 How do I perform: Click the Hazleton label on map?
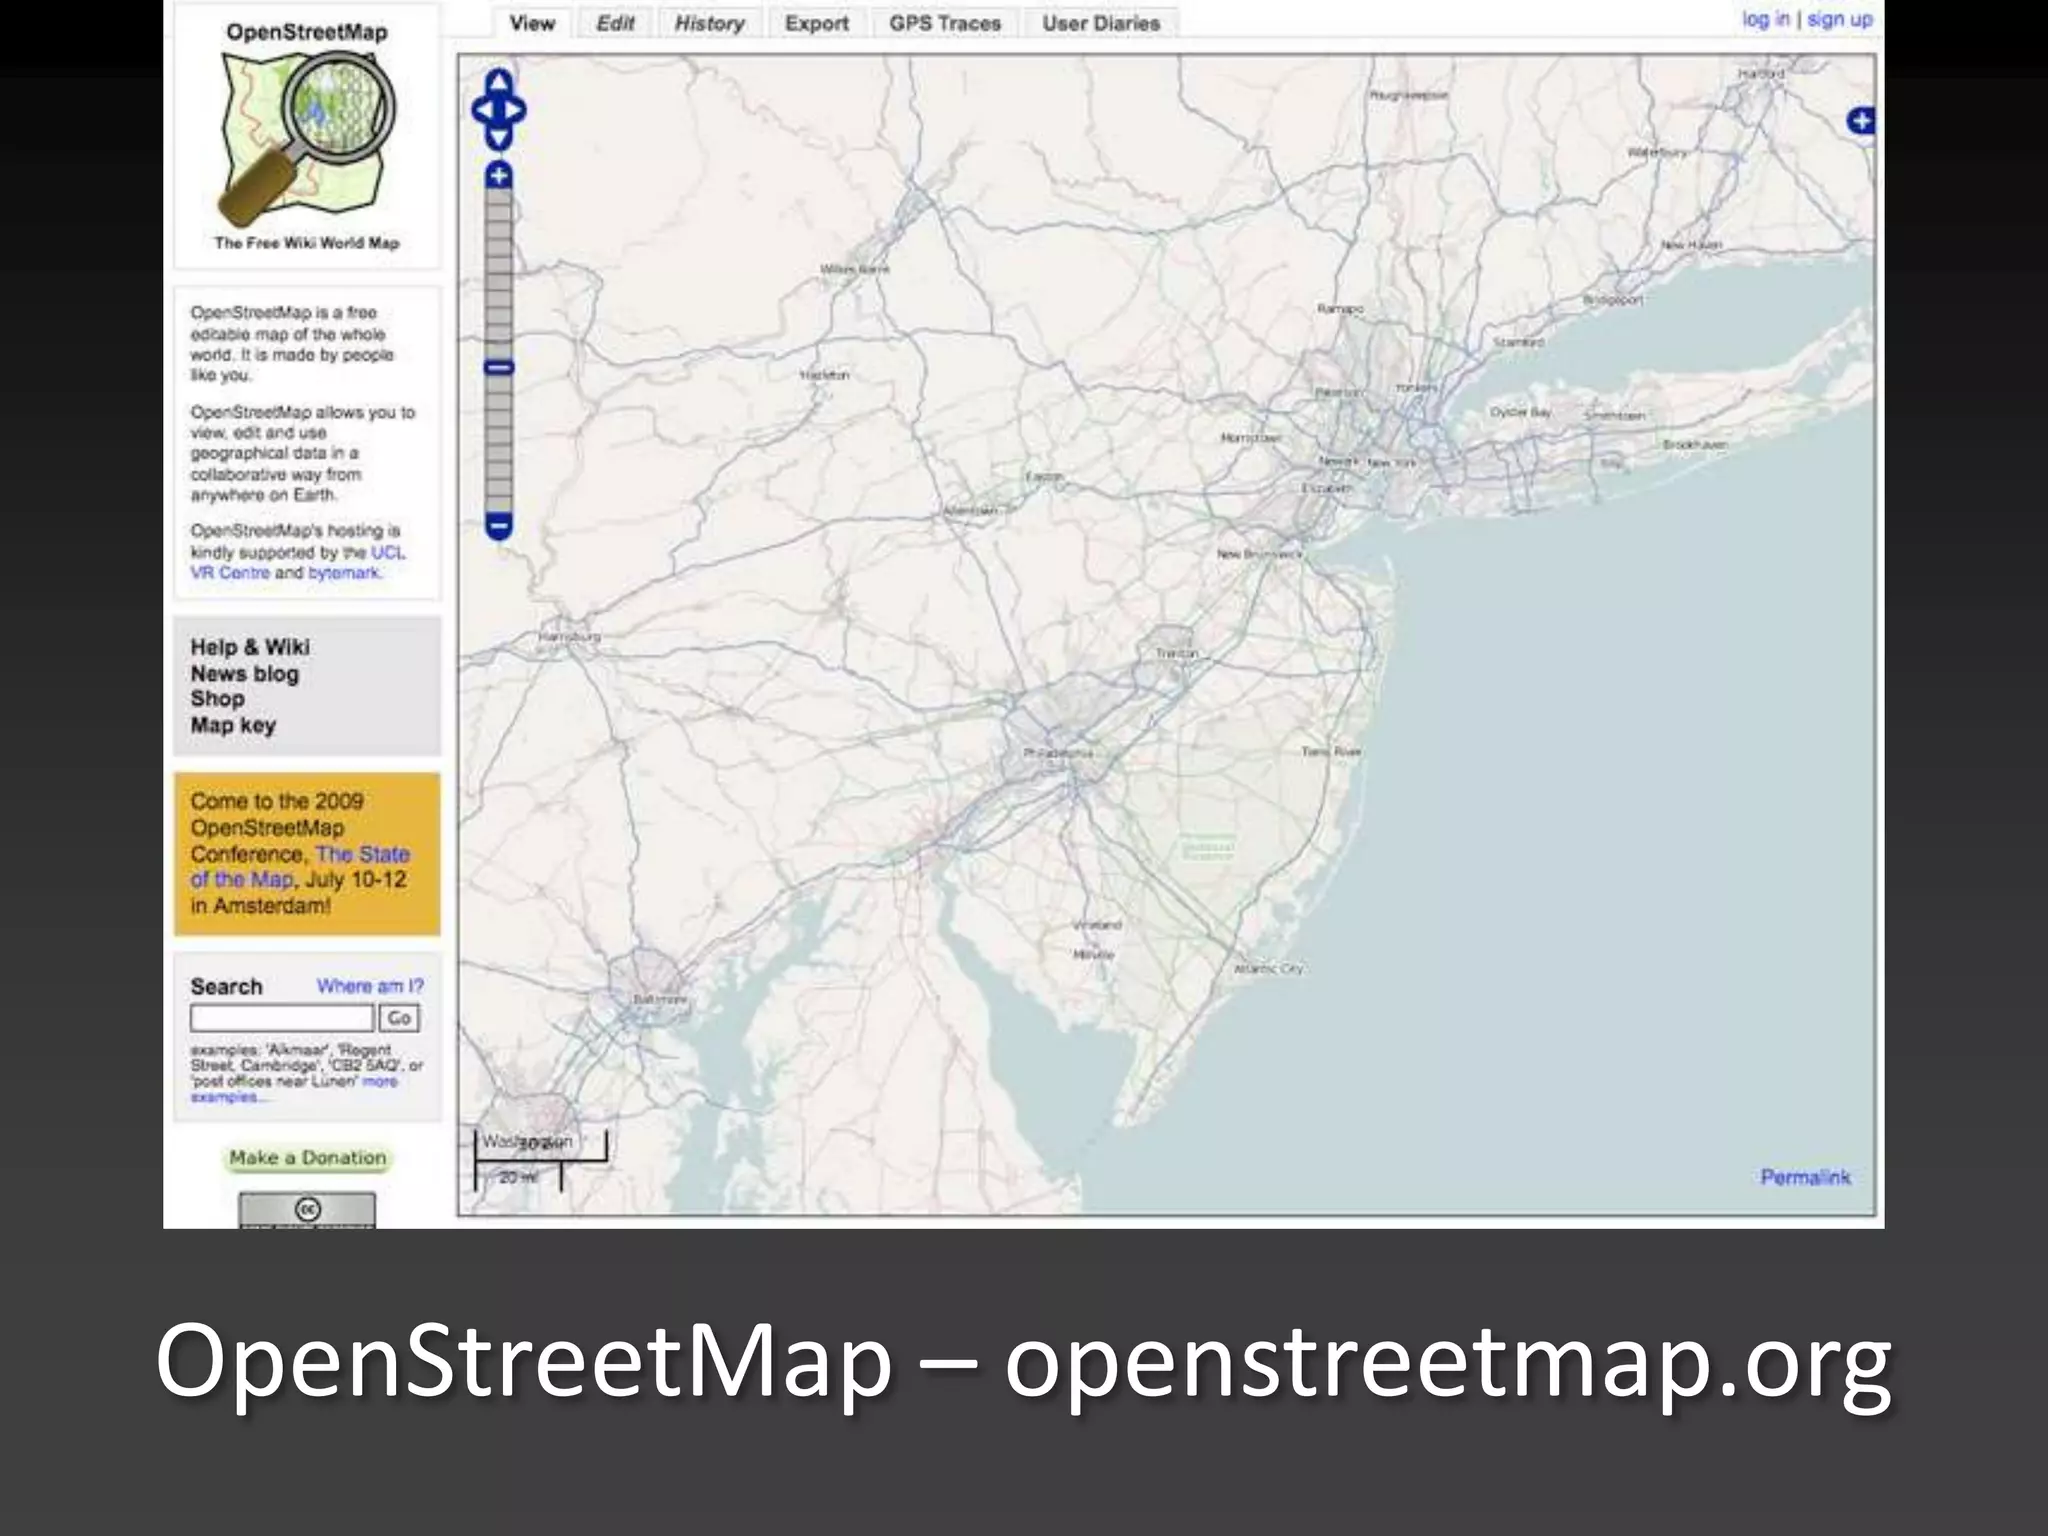[x=825, y=375]
